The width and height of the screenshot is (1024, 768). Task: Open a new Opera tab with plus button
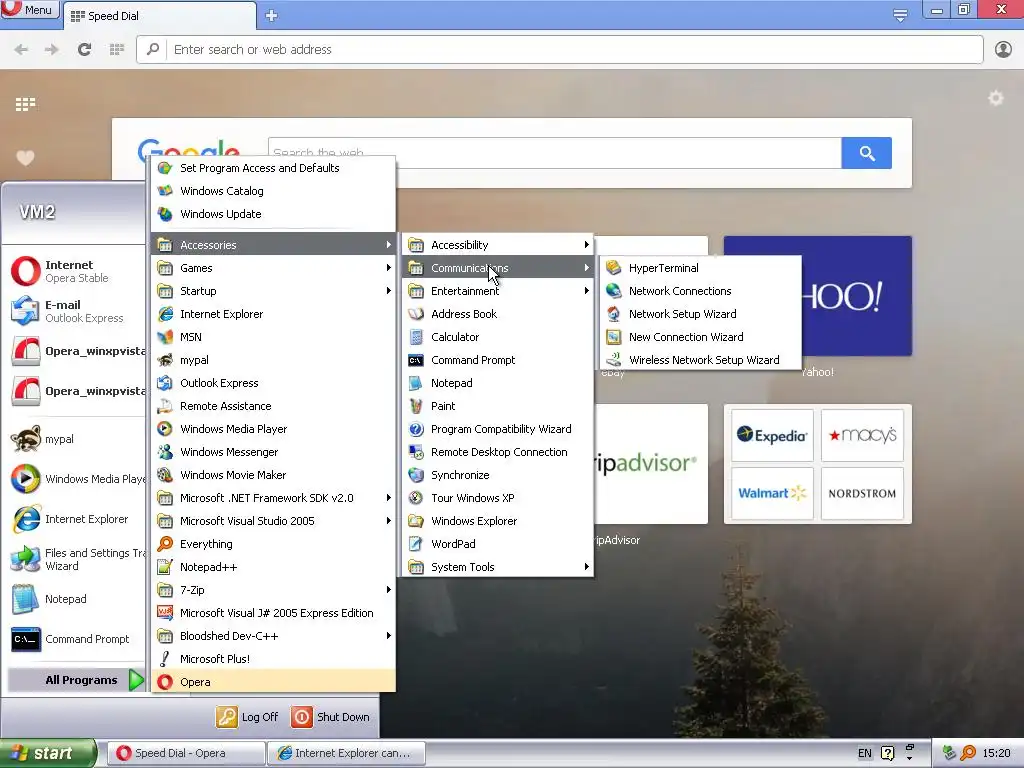[x=272, y=16]
